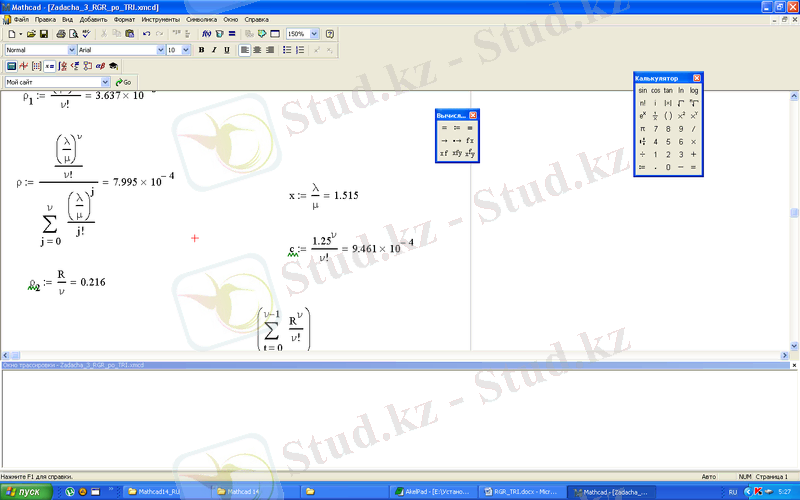Click the fx button in Evaluation palette
This screenshot has height=500, width=800.
(470, 140)
